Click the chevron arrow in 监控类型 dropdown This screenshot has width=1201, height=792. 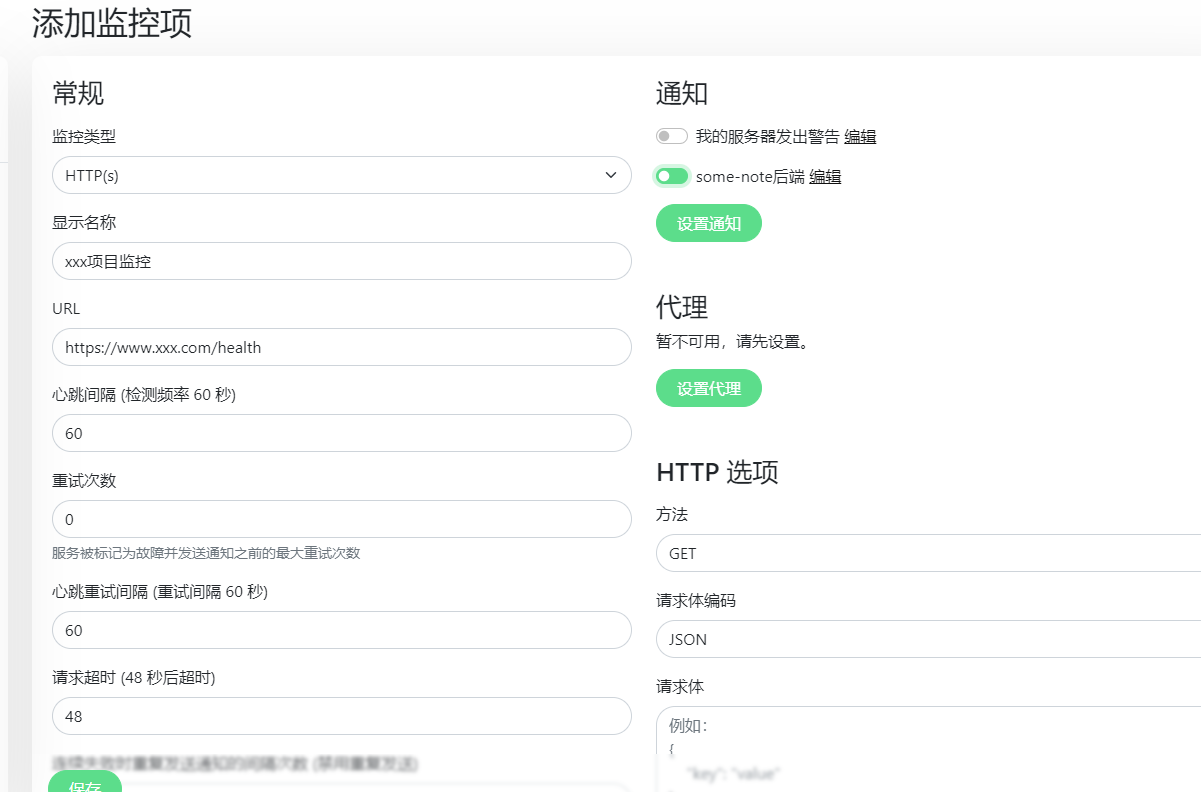tap(610, 175)
